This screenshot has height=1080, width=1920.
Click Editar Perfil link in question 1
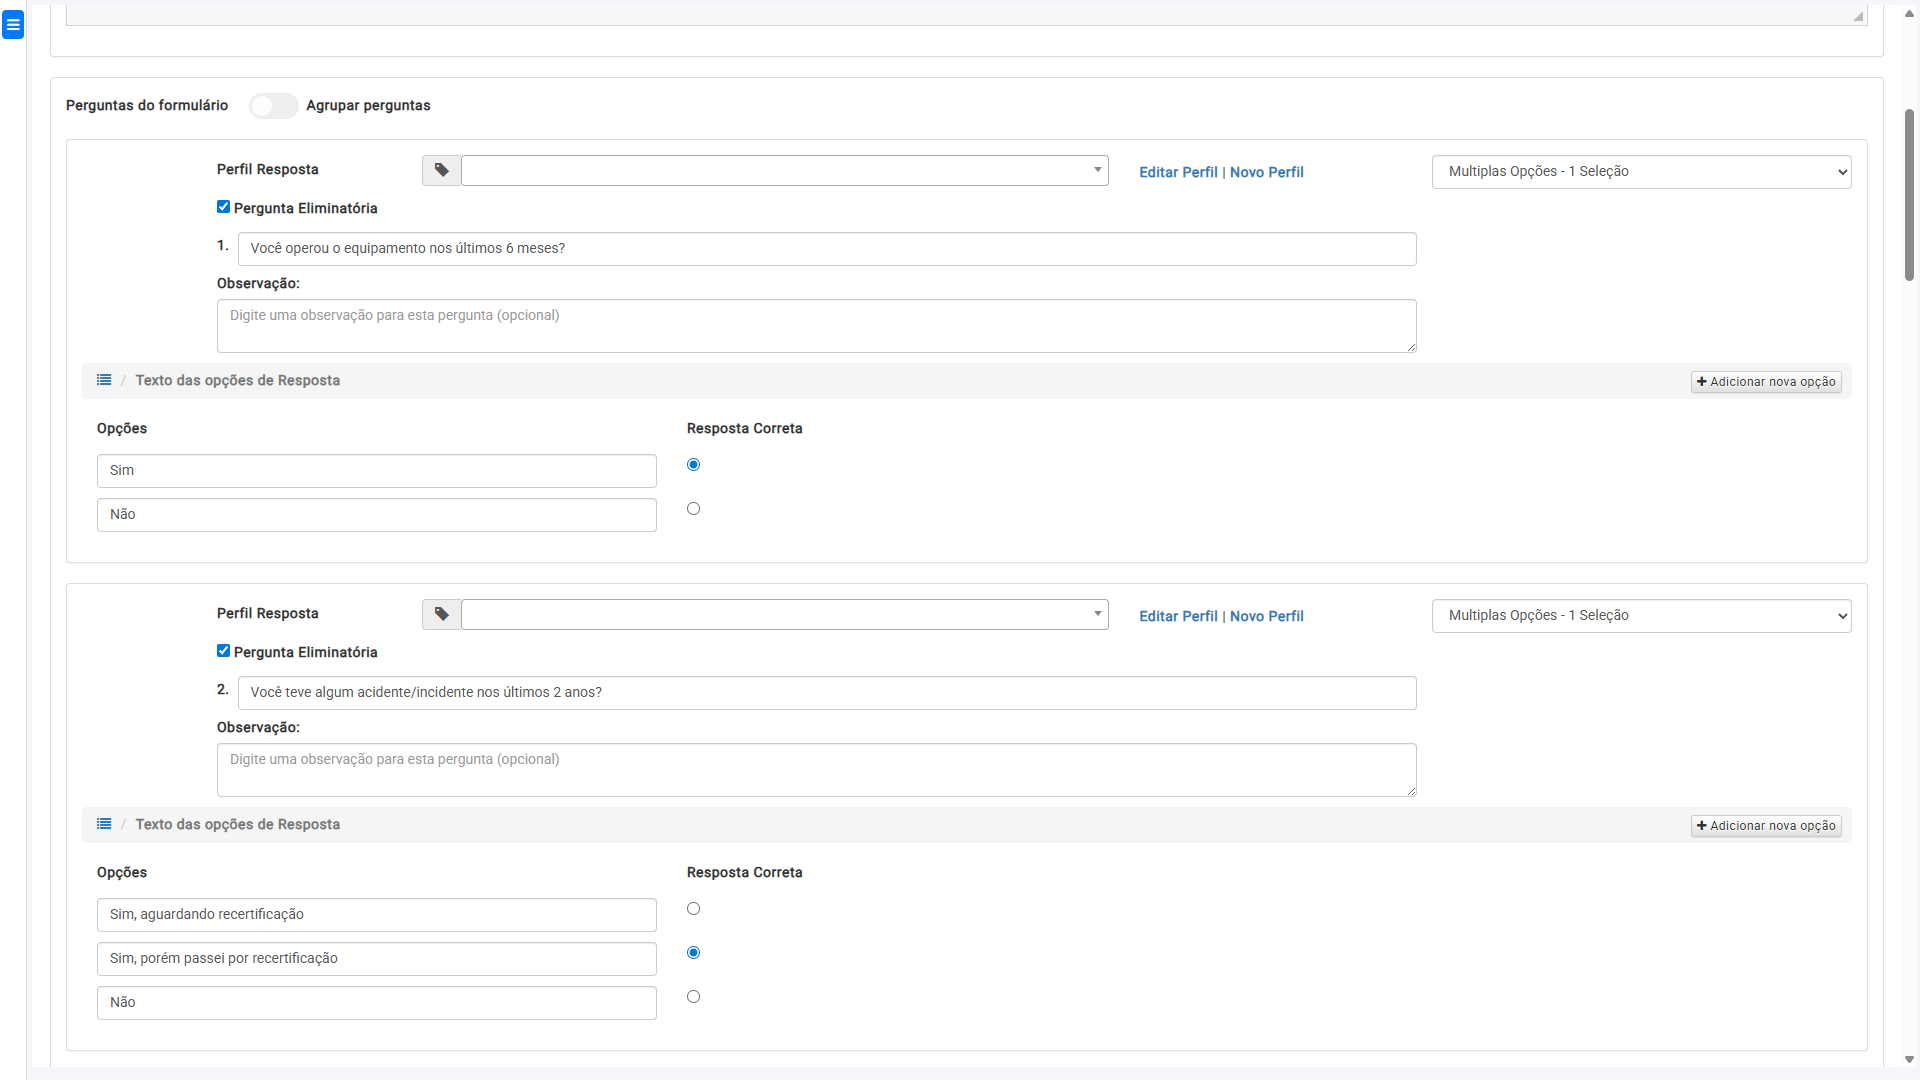(1178, 172)
